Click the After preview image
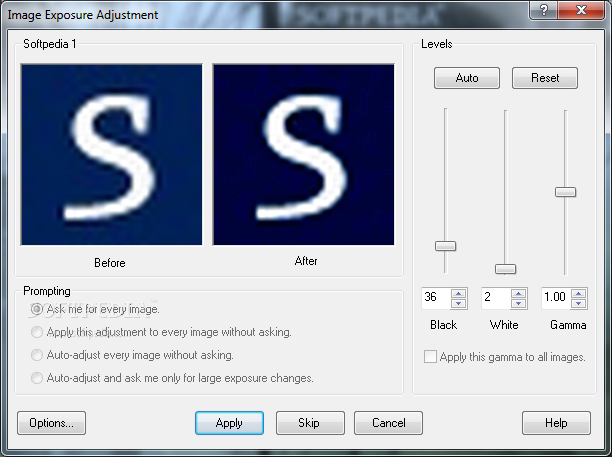612x457 pixels. tap(303, 155)
